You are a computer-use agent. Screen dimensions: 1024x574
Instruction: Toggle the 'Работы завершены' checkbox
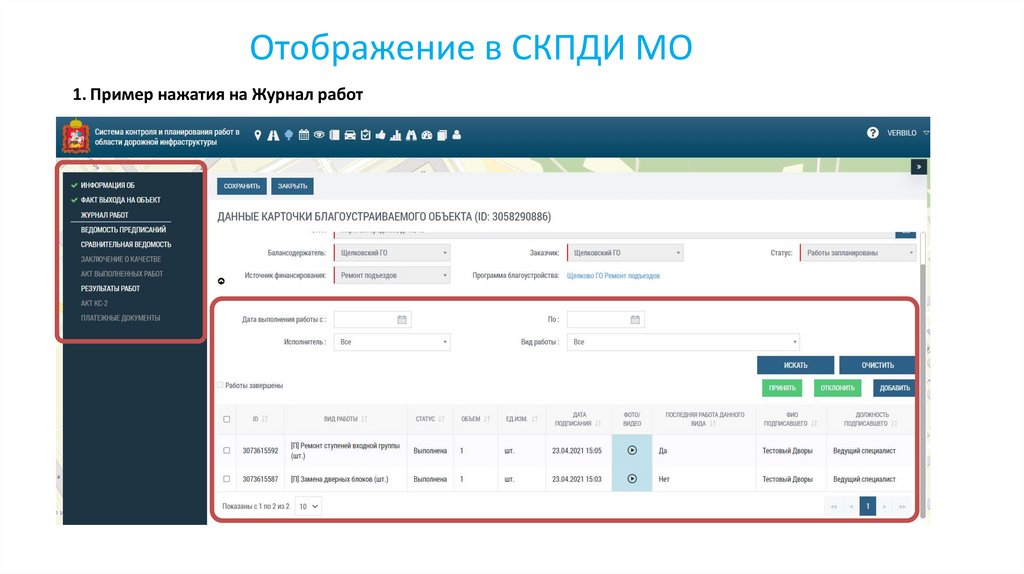[x=220, y=385]
